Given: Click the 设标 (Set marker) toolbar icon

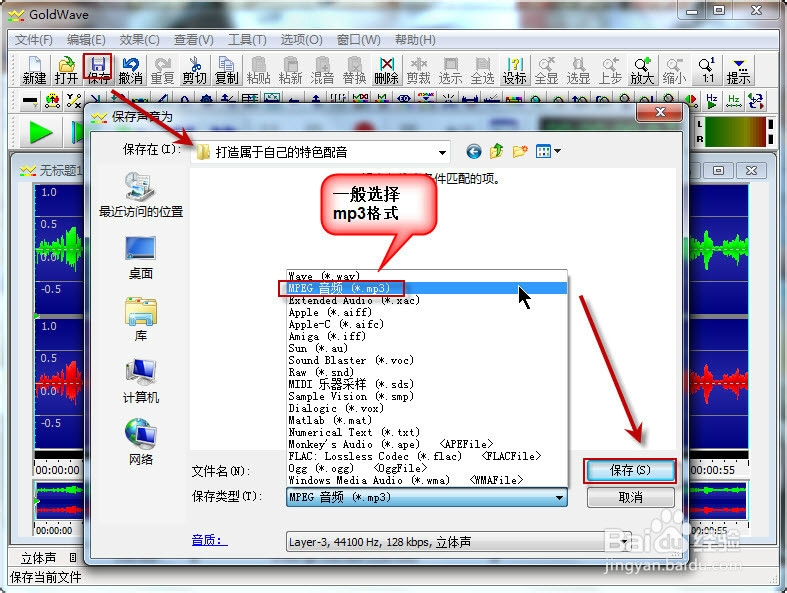Looking at the screenshot, I should point(514,70).
